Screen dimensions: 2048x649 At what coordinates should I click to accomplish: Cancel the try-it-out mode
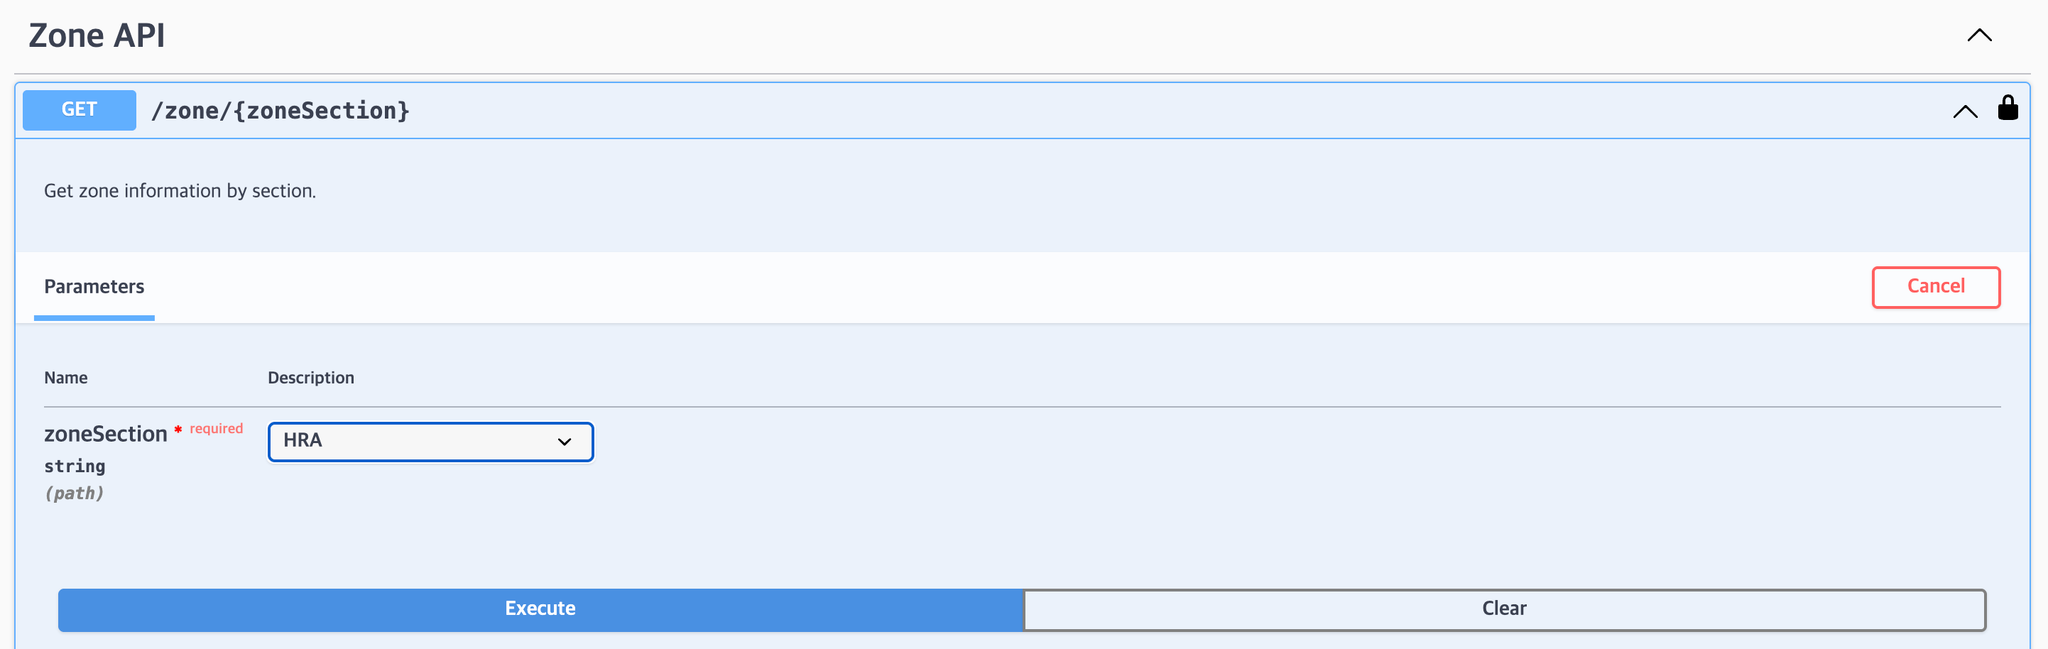(x=1936, y=287)
